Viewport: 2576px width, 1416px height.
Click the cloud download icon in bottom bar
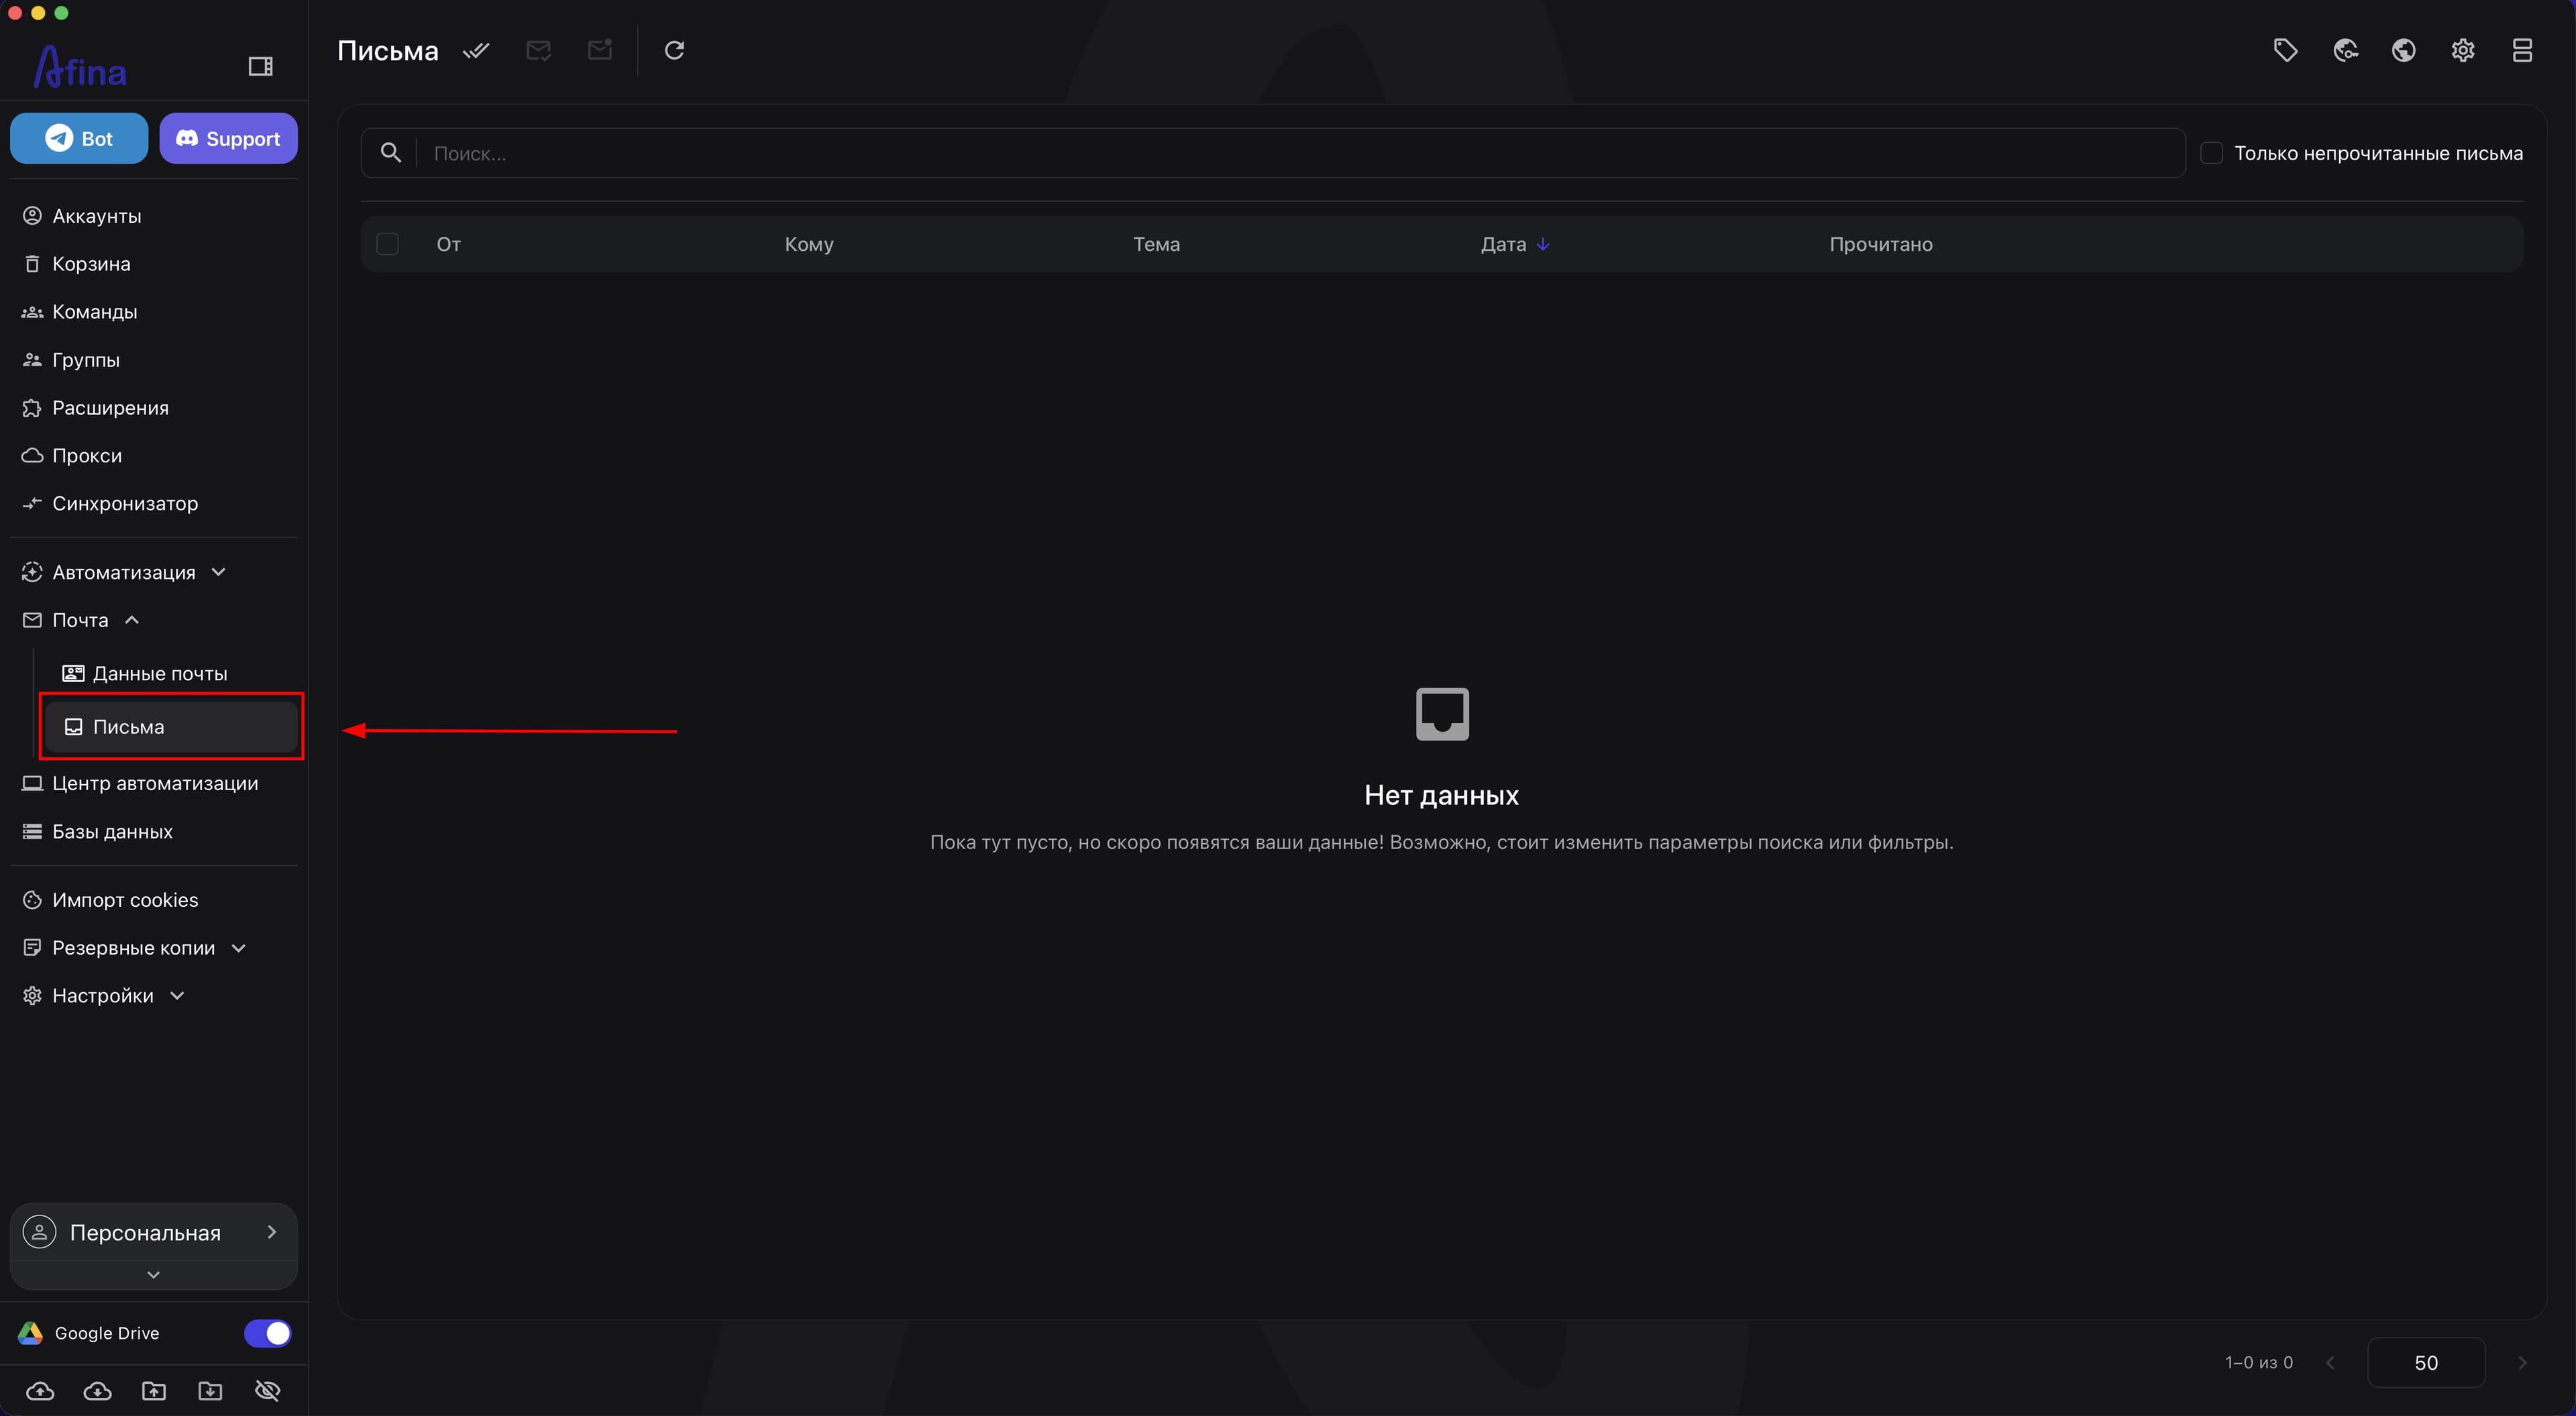[97, 1390]
